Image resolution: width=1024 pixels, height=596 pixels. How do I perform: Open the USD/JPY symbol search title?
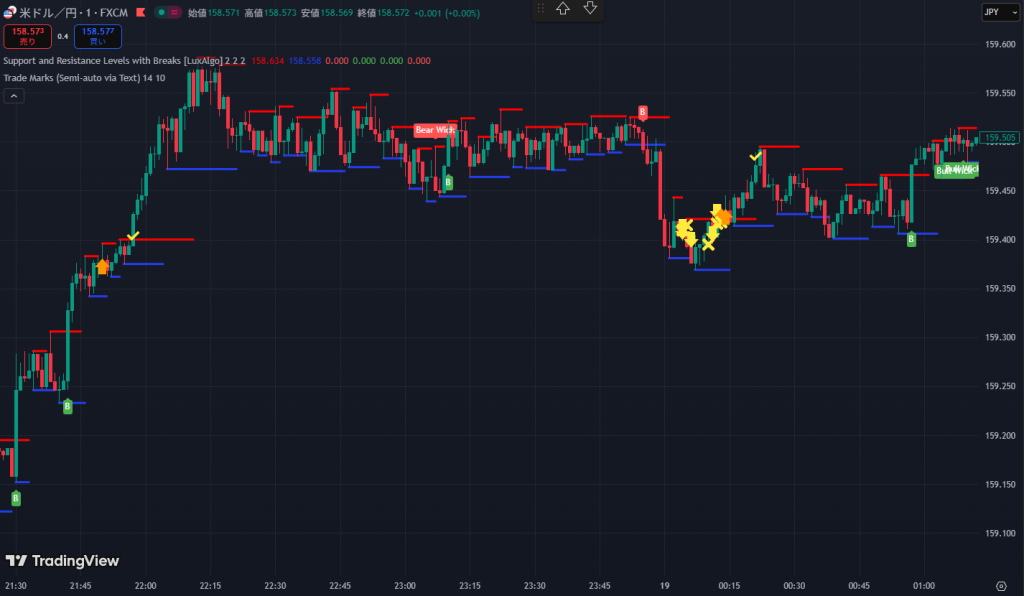click(x=76, y=12)
